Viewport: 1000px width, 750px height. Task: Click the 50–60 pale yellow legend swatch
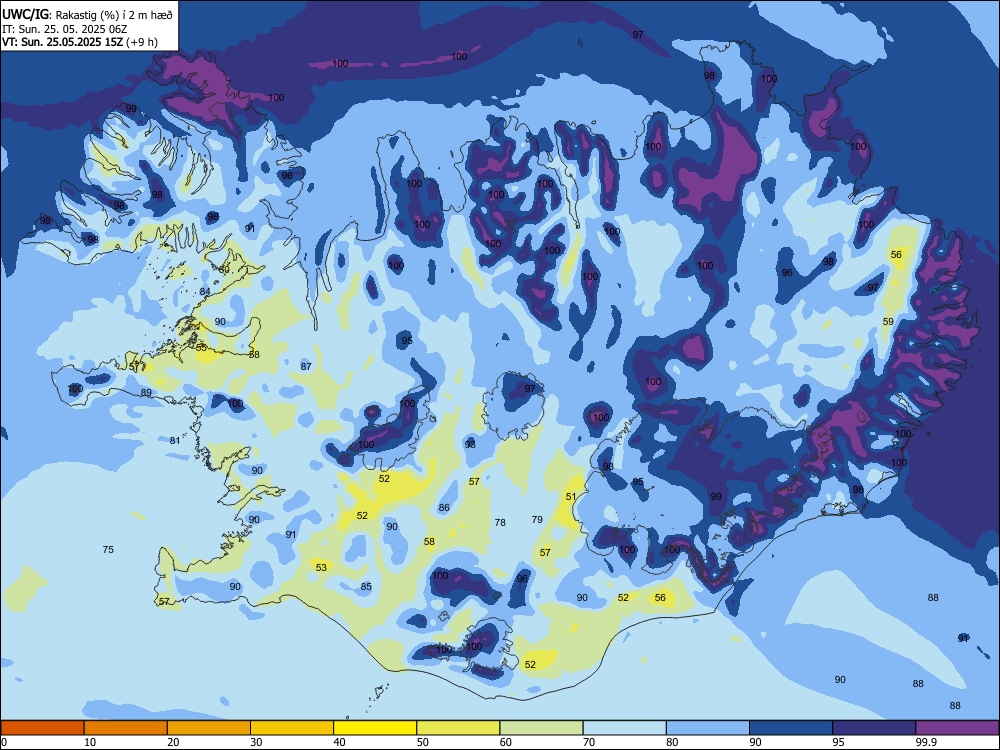tap(458, 728)
